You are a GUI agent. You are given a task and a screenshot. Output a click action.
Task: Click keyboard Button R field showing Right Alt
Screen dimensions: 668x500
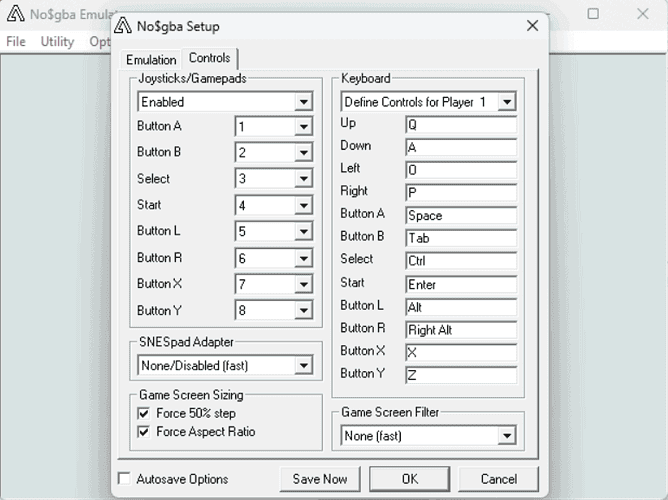pos(461,330)
